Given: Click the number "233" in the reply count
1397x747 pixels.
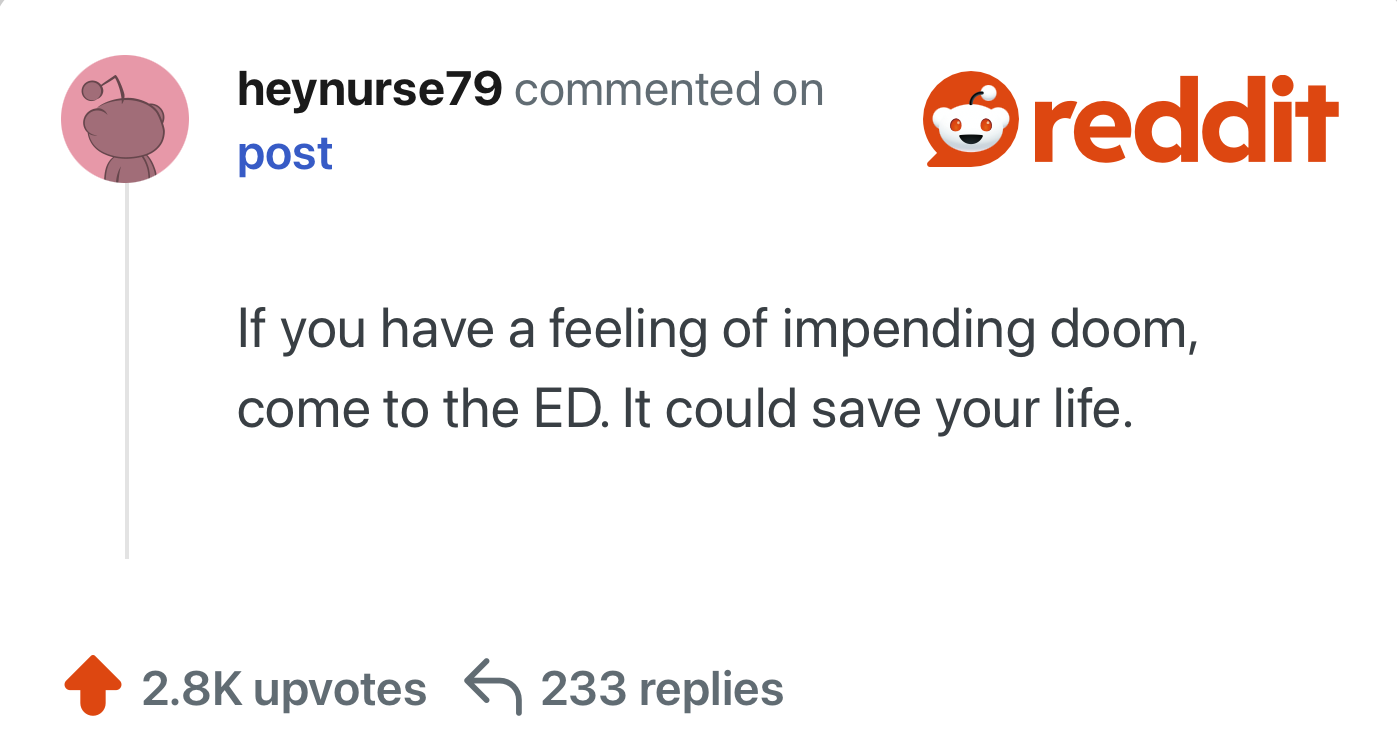Looking at the screenshot, I should [583, 689].
